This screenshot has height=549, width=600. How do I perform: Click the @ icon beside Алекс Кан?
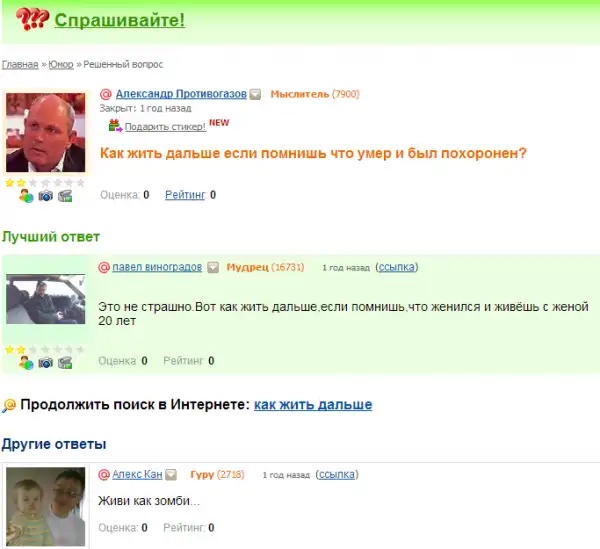click(x=104, y=475)
